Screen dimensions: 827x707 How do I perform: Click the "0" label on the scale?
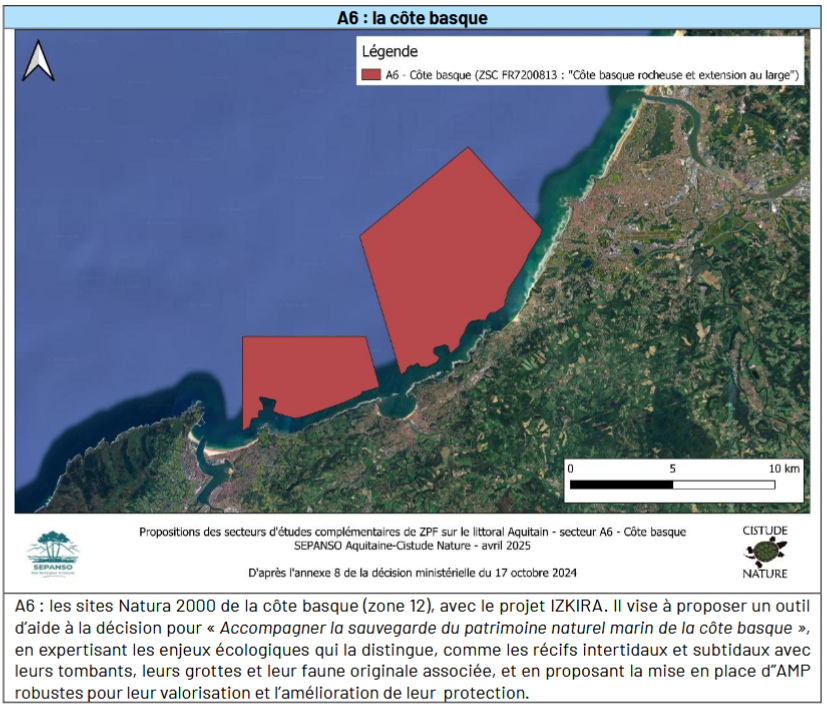[x=570, y=468]
